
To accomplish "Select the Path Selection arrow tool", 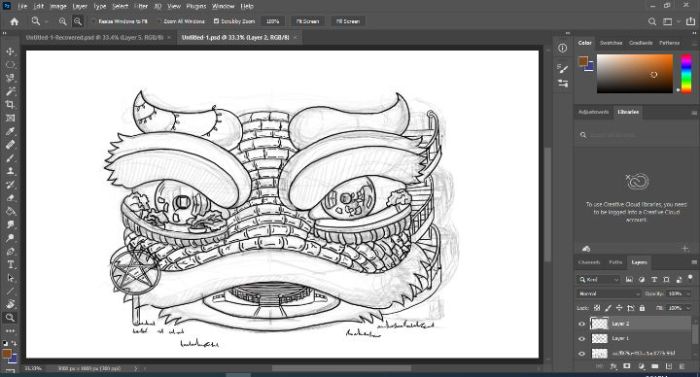I will click(x=10, y=278).
